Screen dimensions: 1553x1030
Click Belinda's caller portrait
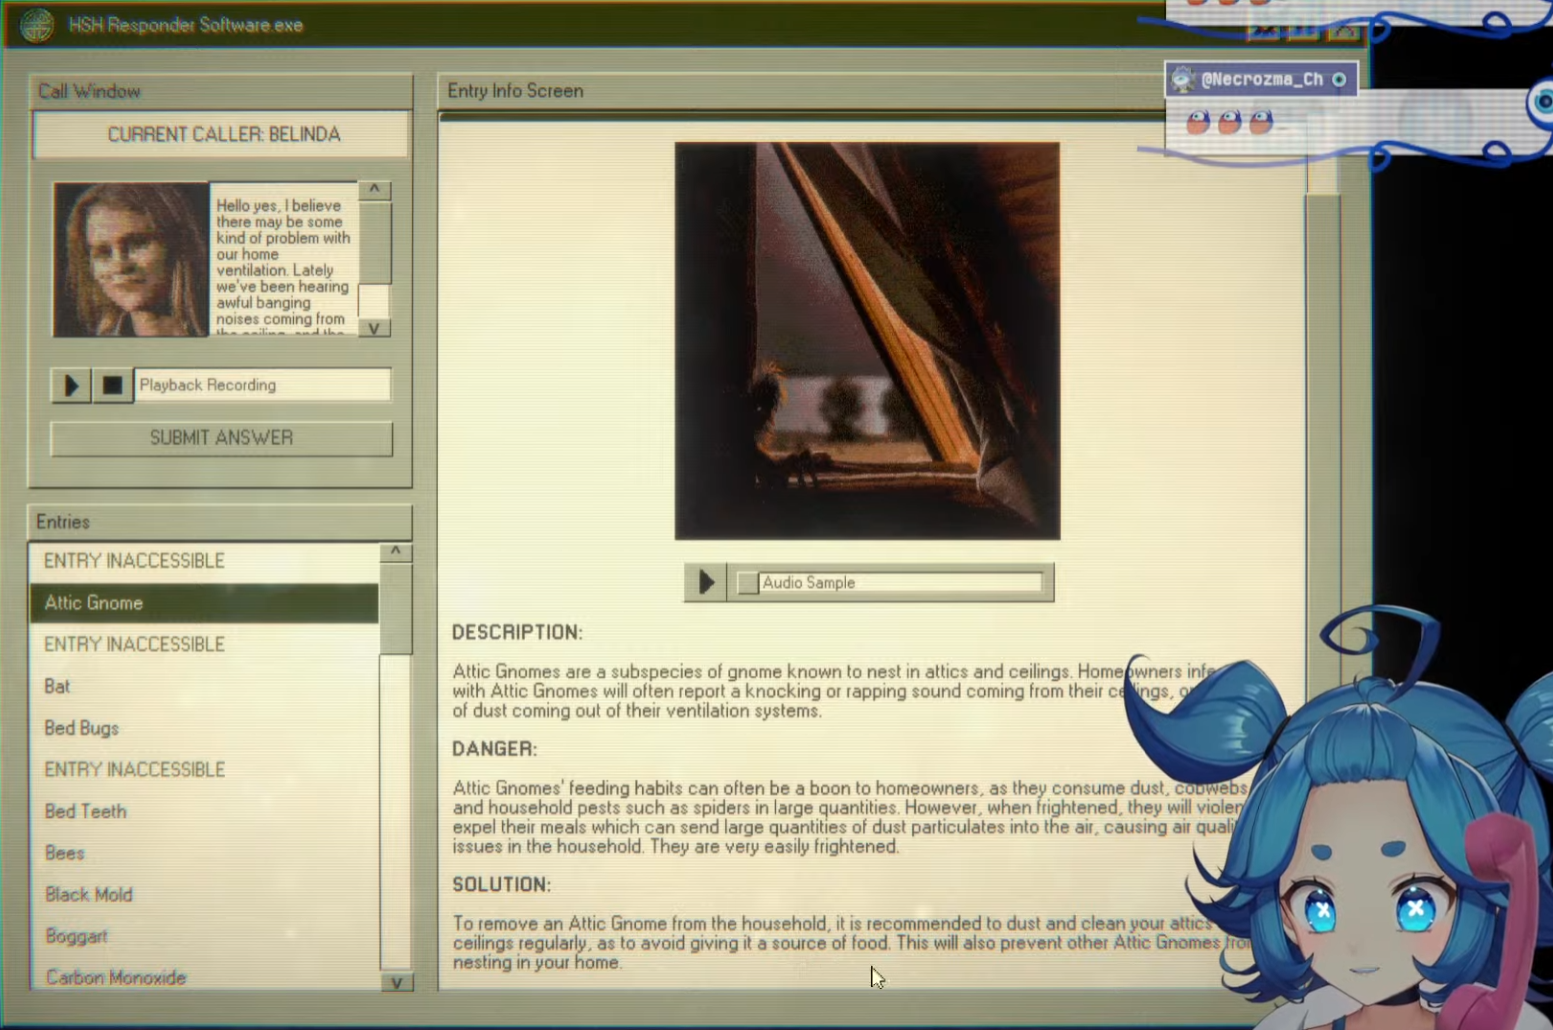click(x=131, y=259)
